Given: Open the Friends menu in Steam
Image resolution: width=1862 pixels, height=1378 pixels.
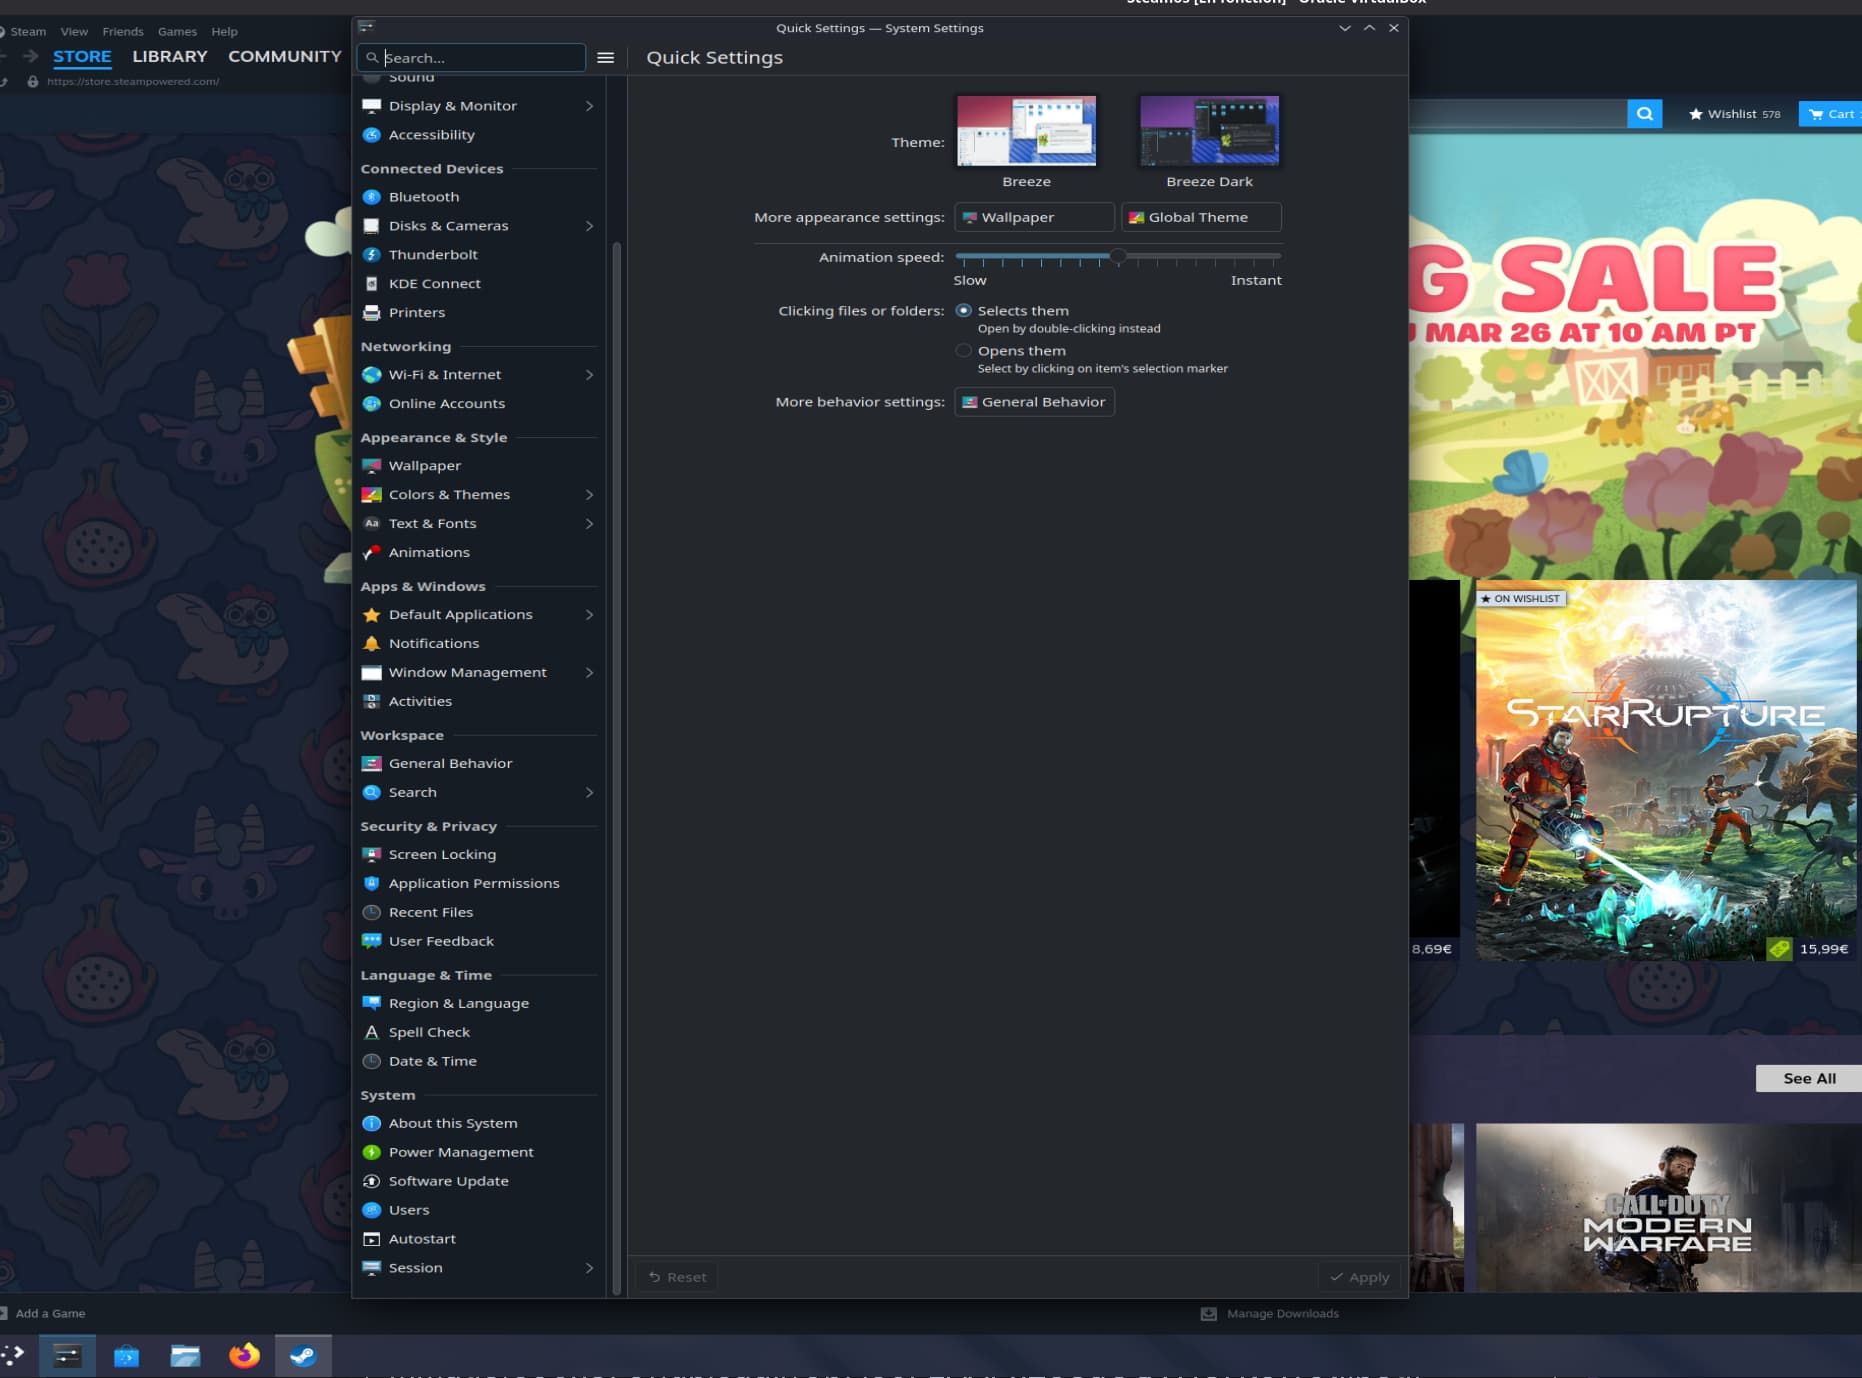Looking at the screenshot, I should 122,32.
